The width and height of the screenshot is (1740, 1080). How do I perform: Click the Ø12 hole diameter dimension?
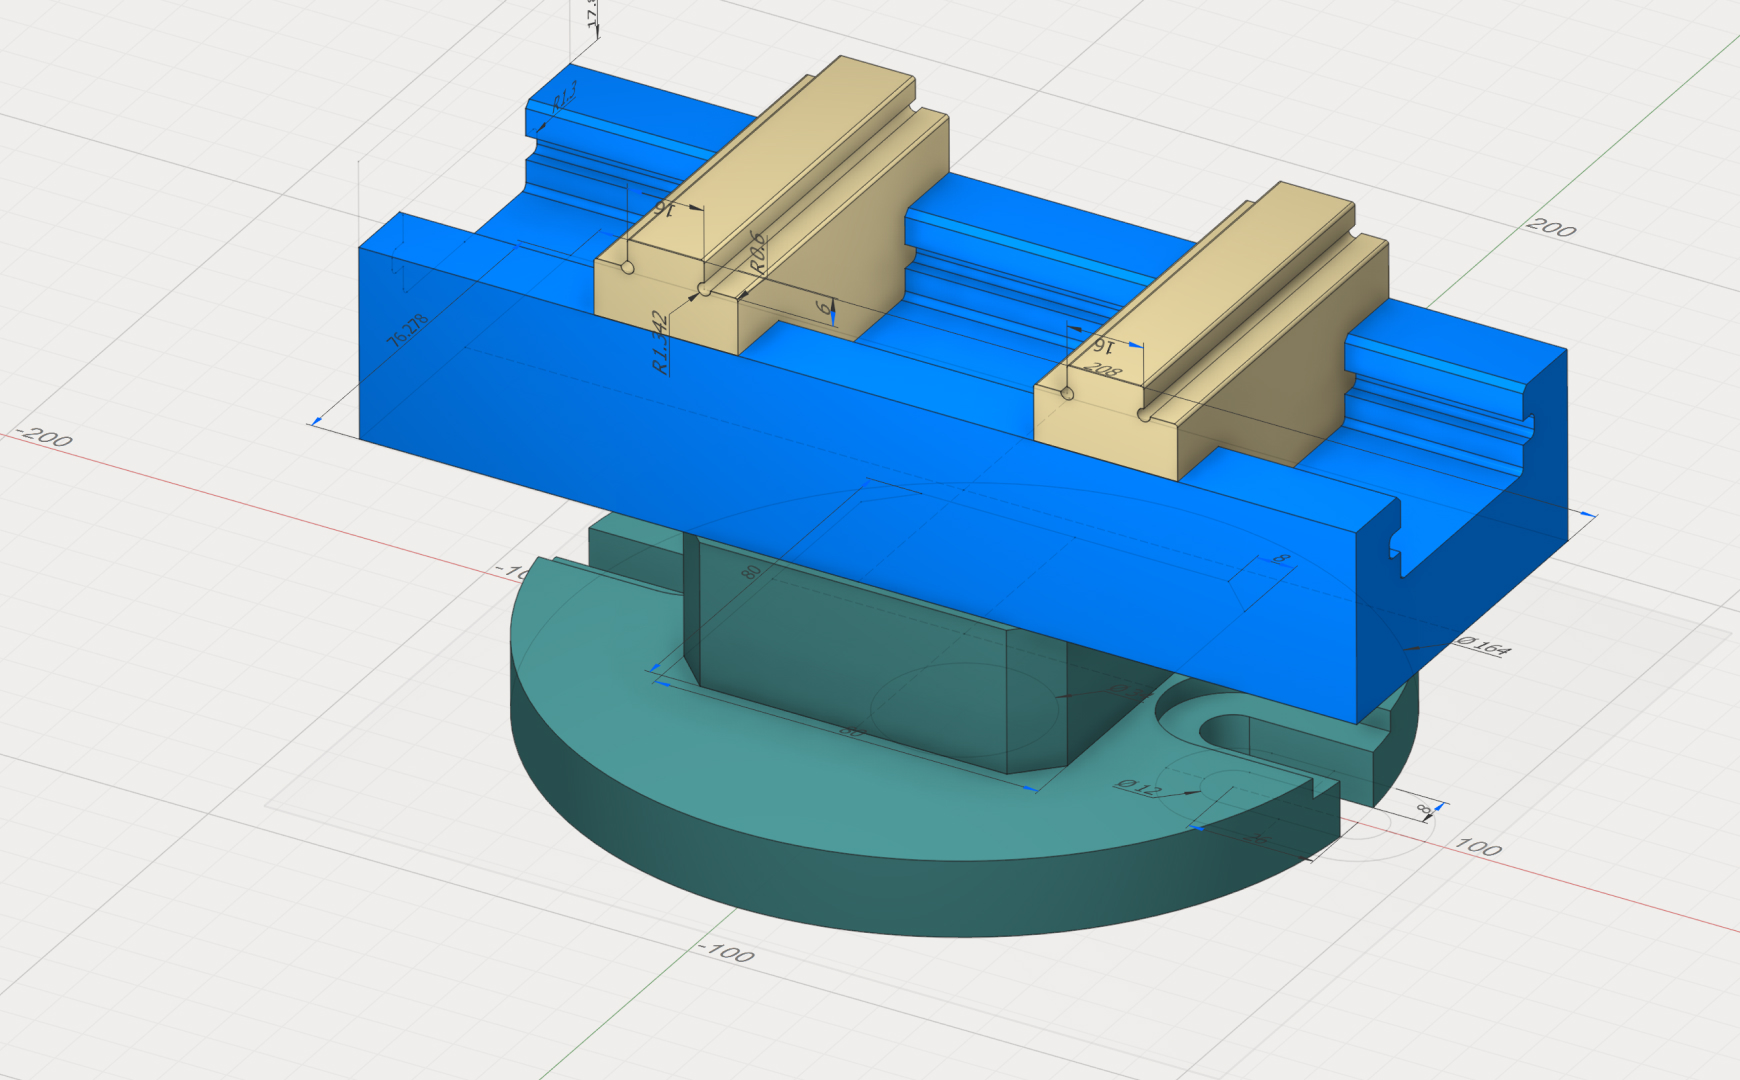pyautogui.click(x=1140, y=788)
